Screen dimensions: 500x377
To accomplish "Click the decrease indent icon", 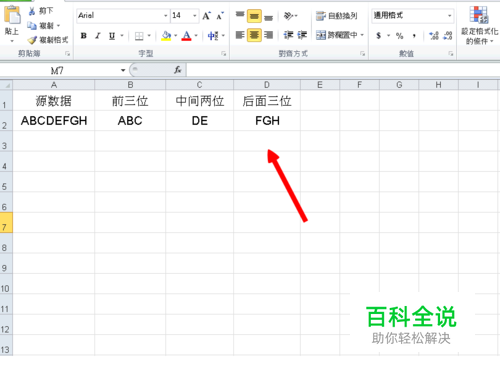I will (288, 35).
